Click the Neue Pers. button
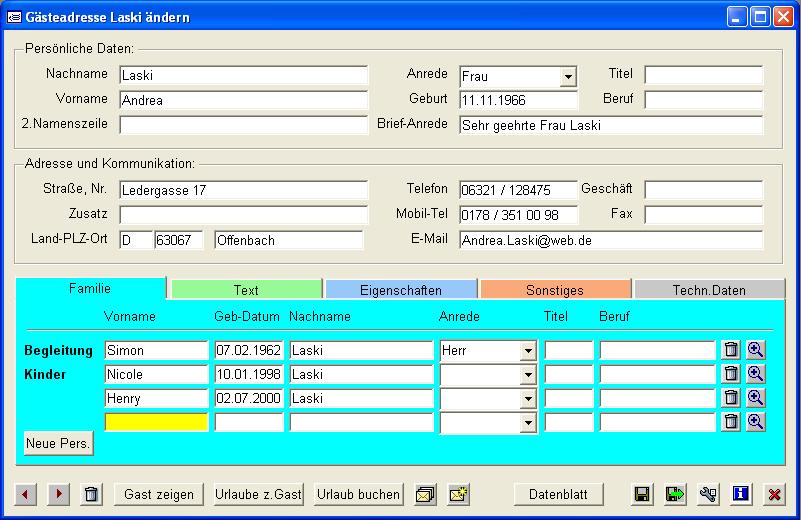This screenshot has height=520, width=801. pos(59,443)
